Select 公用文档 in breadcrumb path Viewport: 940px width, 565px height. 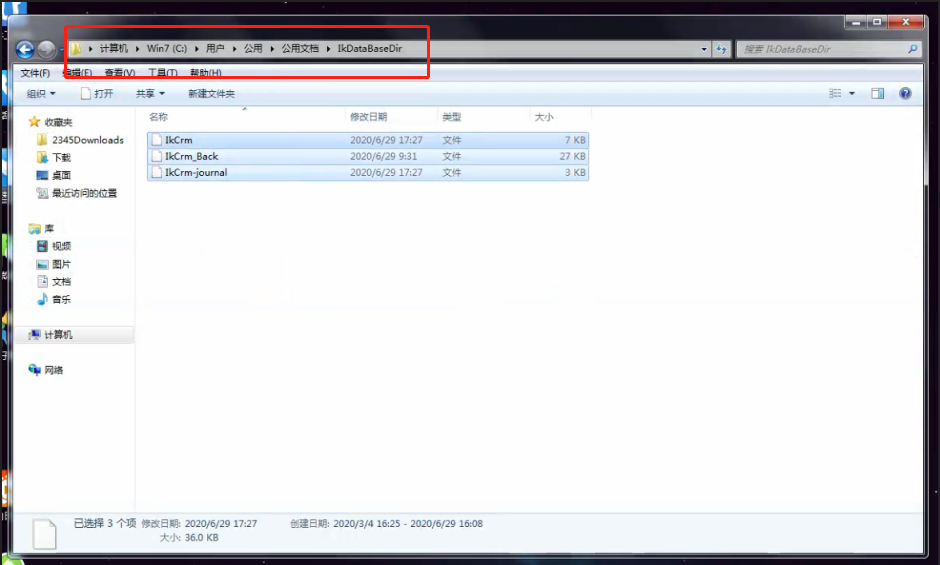[x=300, y=49]
